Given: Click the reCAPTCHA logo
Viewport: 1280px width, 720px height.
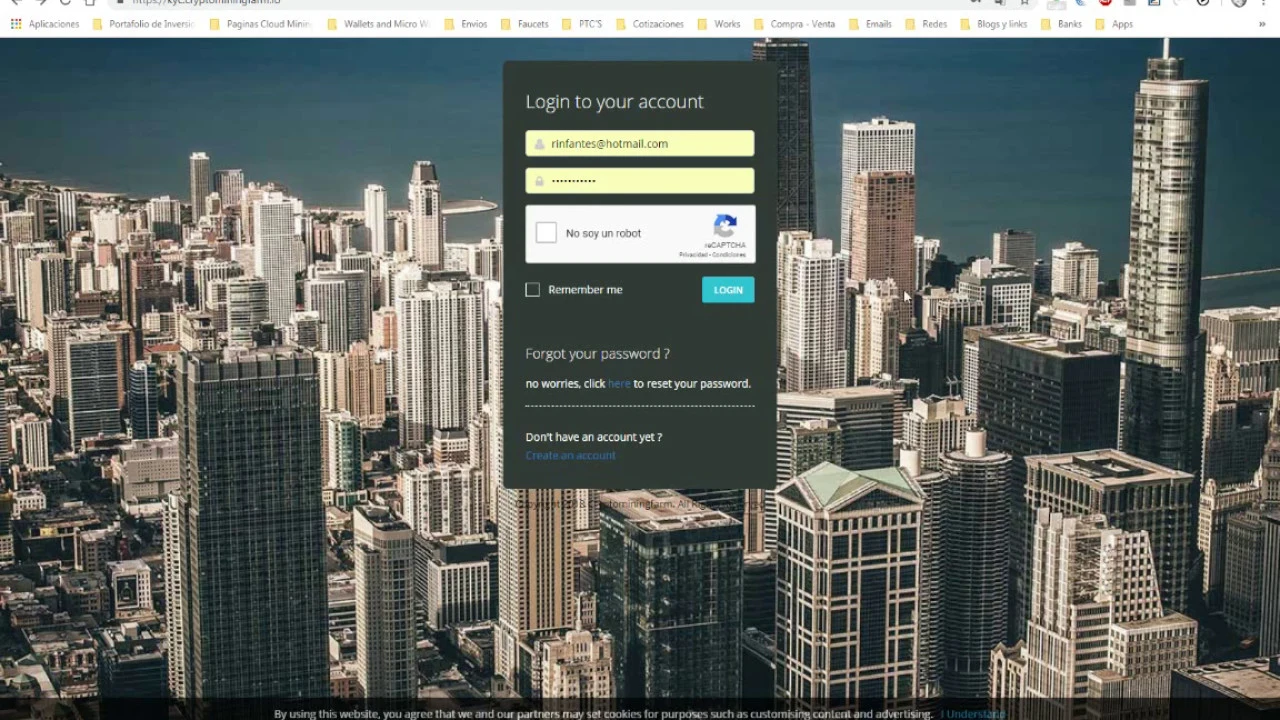Looking at the screenshot, I should pos(725,226).
